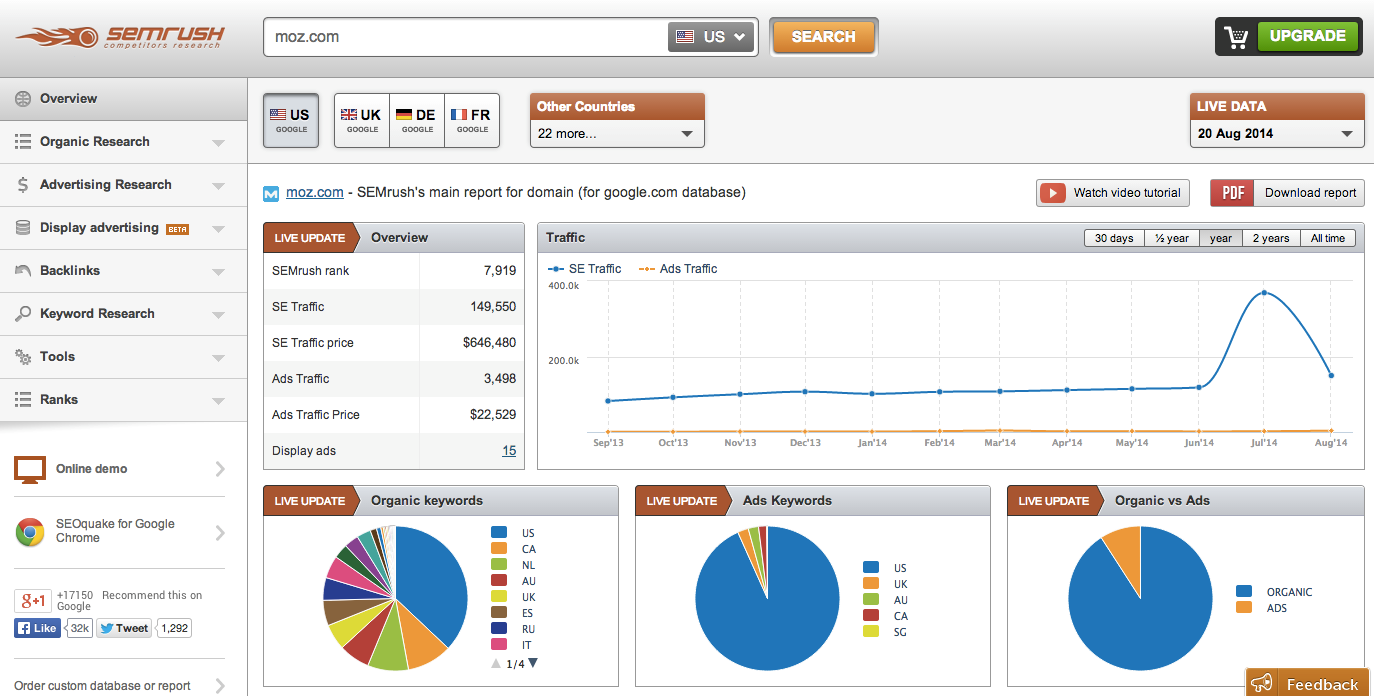
Task: Click the Google +1 button
Action: 33,601
